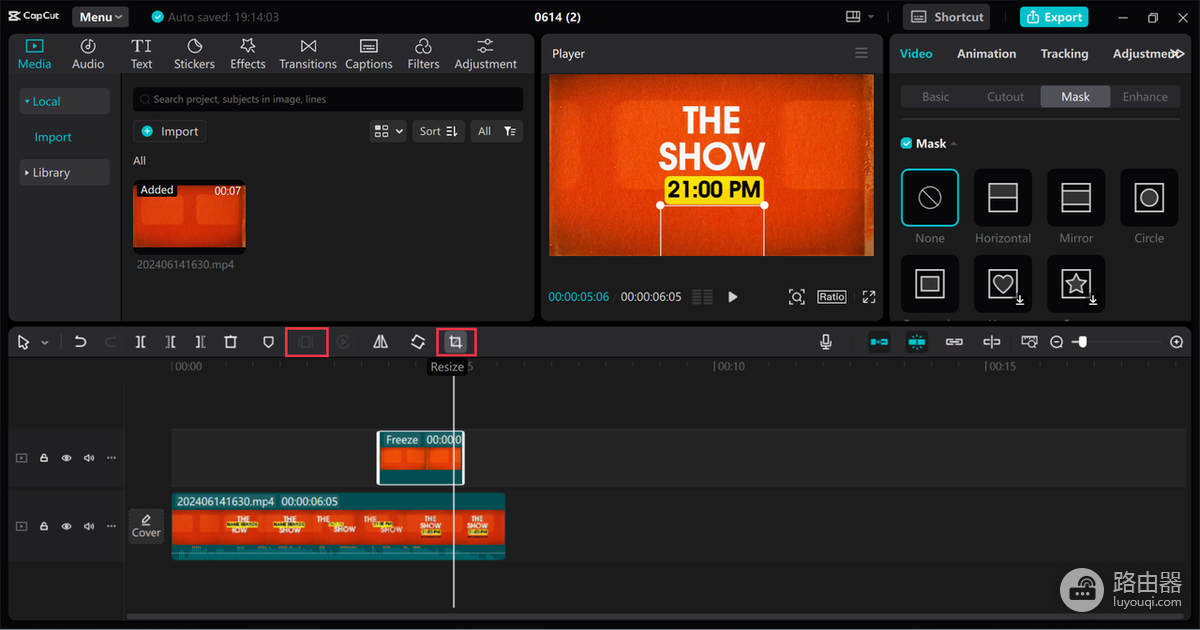
Task: Rotate the selected clip
Action: [418, 342]
